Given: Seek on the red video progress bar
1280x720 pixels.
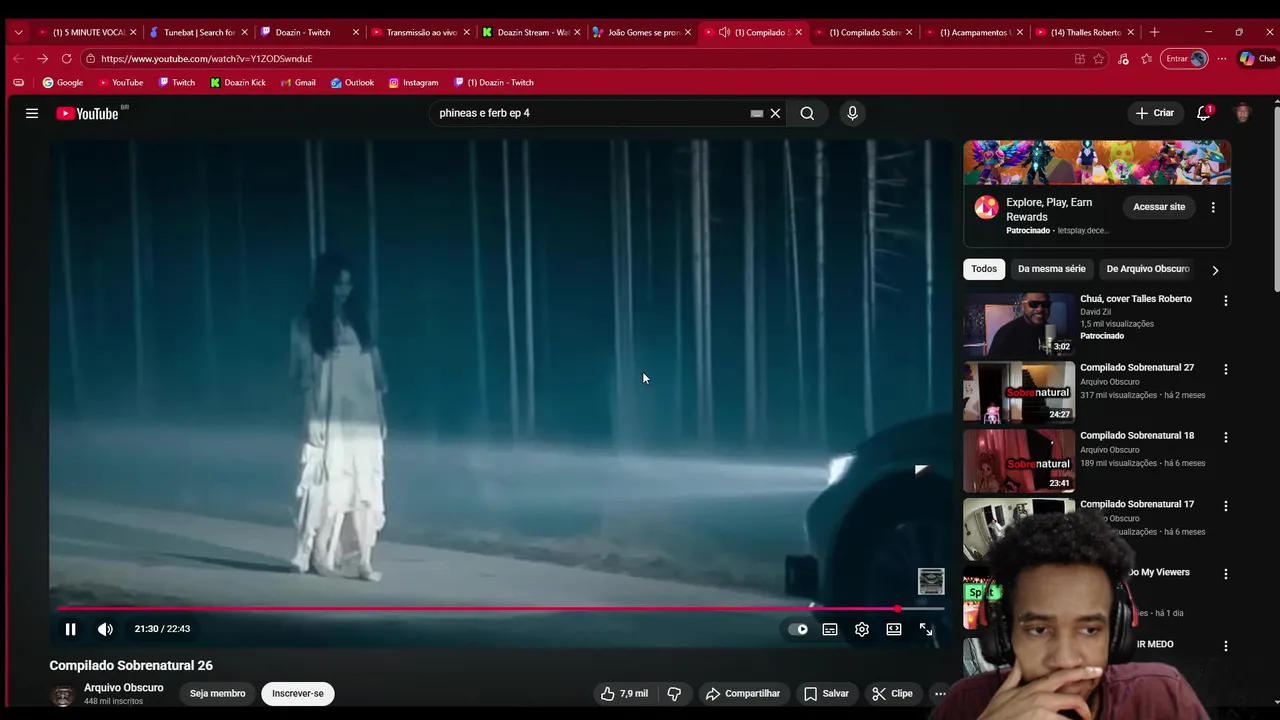Looking at the screenshot, I should tap(500, 608).
